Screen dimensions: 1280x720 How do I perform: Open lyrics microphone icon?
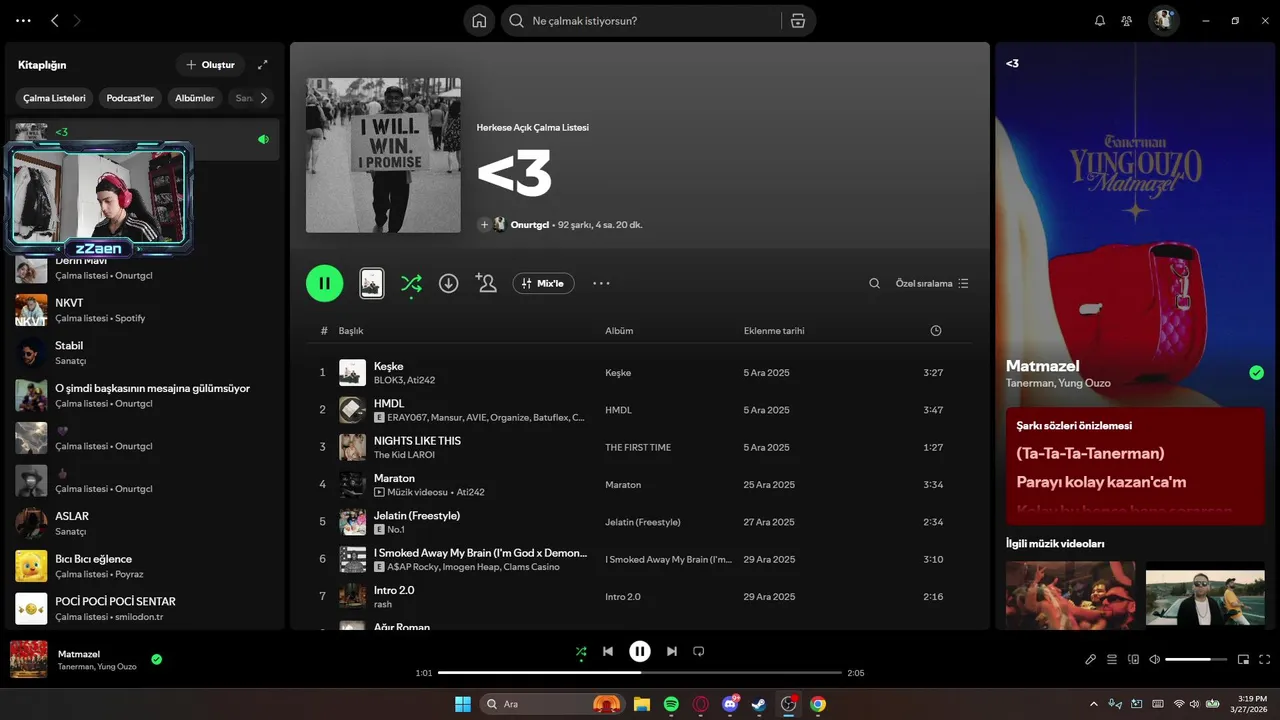[1091, 659]
